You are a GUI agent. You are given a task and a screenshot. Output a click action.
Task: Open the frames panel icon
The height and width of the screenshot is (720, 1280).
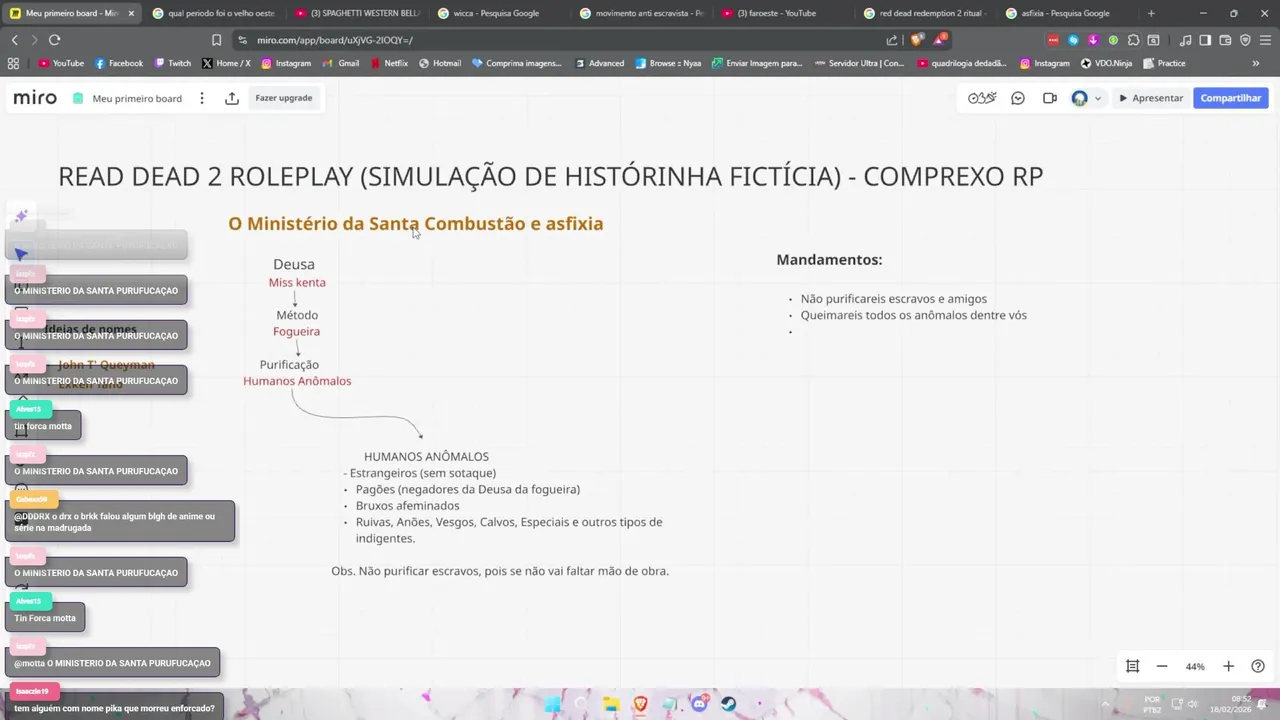[1133, 666]
